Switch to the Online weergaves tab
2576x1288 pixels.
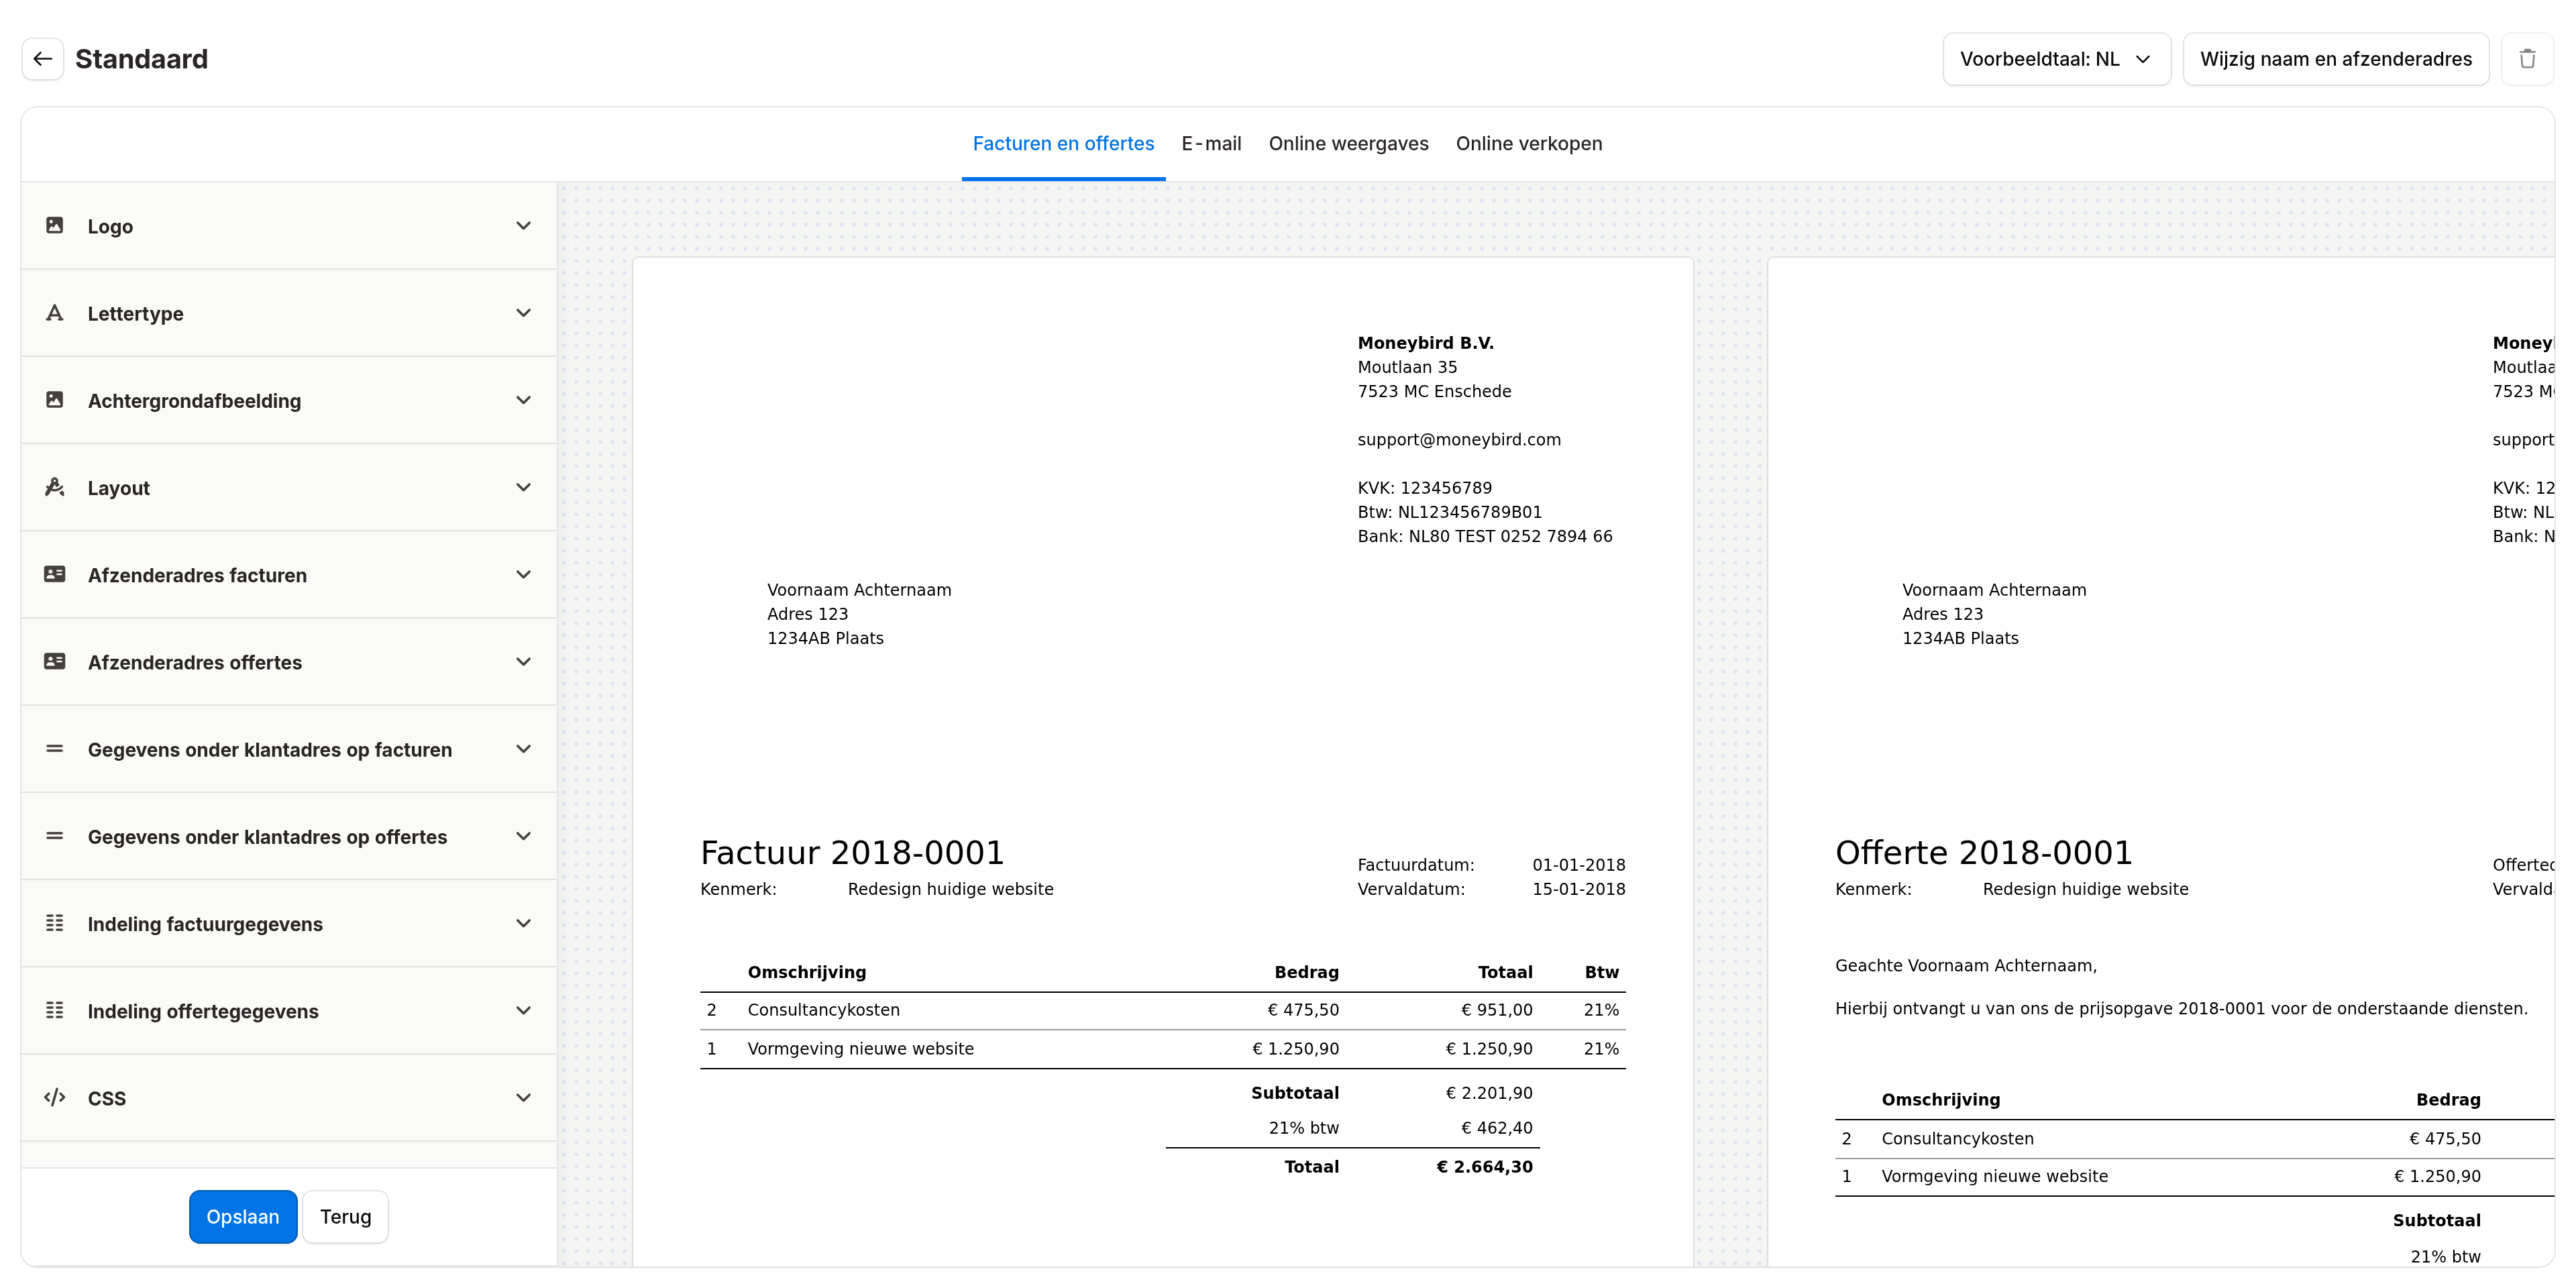coord(1348,144)
